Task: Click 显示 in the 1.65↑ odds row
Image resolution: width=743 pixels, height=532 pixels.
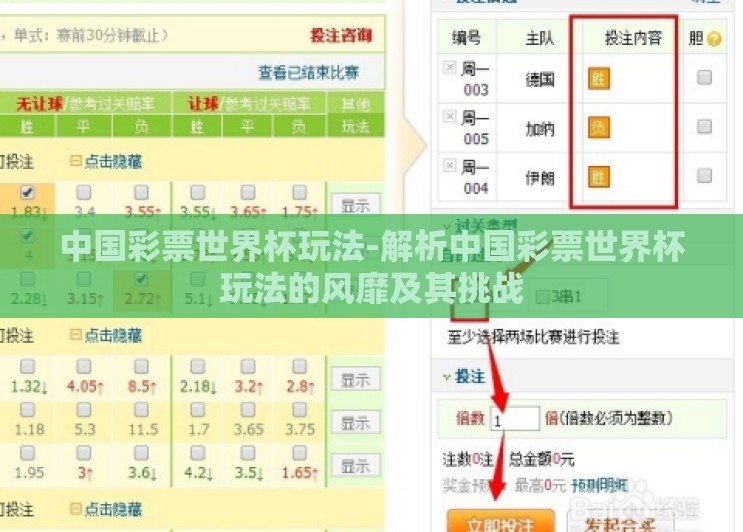Action: click(x=355, y=466)
